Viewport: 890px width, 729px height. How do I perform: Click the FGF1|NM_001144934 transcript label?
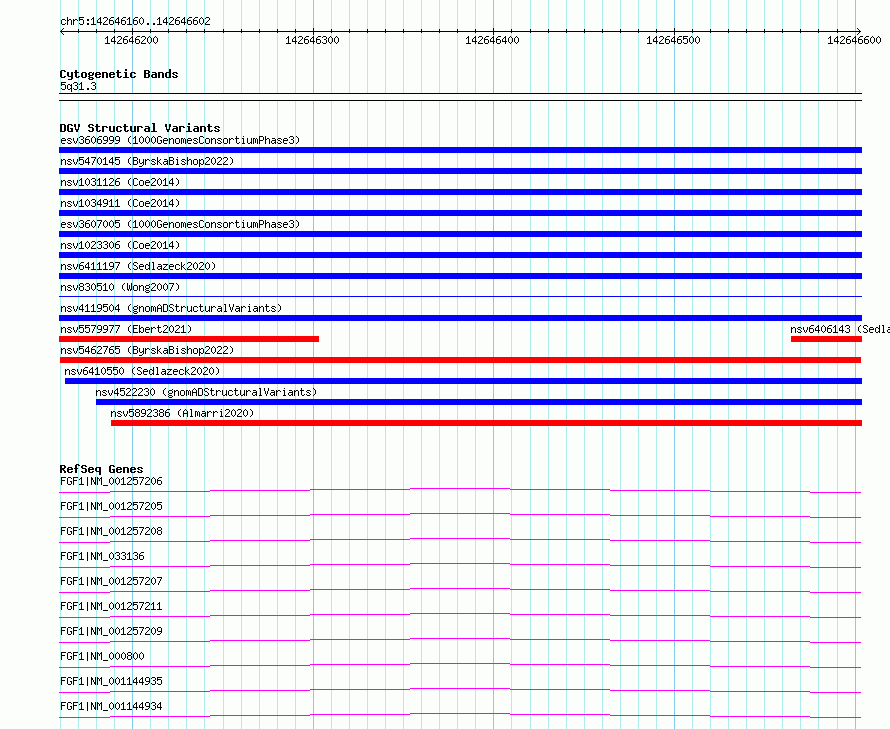[x=111, y=706]
